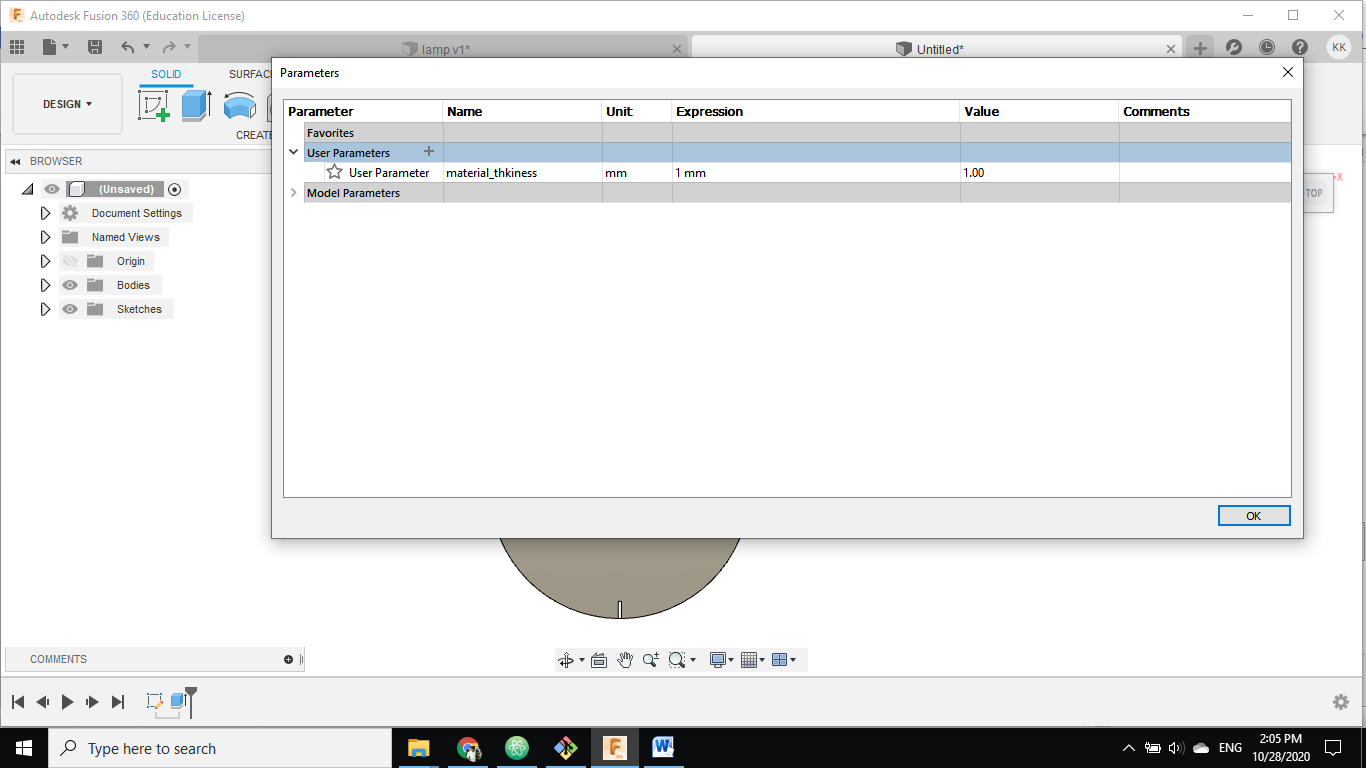Add a user parameter with plus icon

tap(429, 152)
